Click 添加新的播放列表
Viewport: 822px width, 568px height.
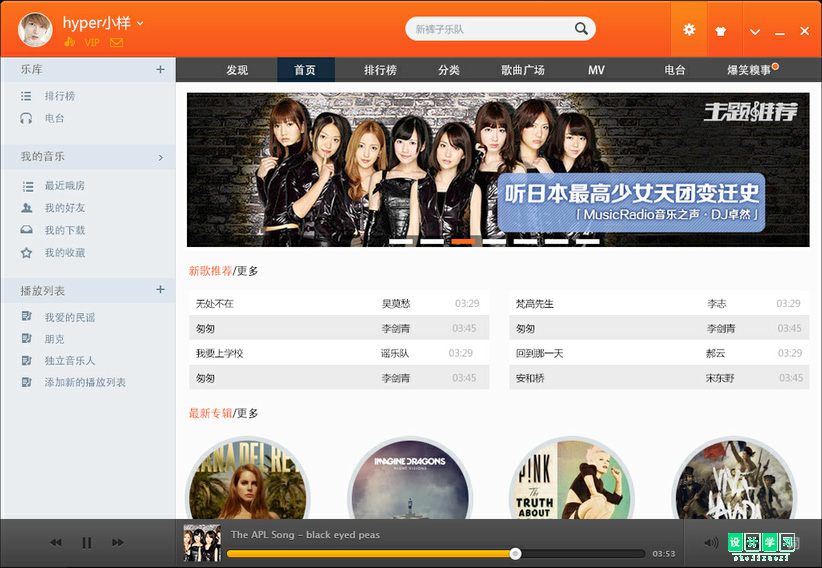pos(85,382)
